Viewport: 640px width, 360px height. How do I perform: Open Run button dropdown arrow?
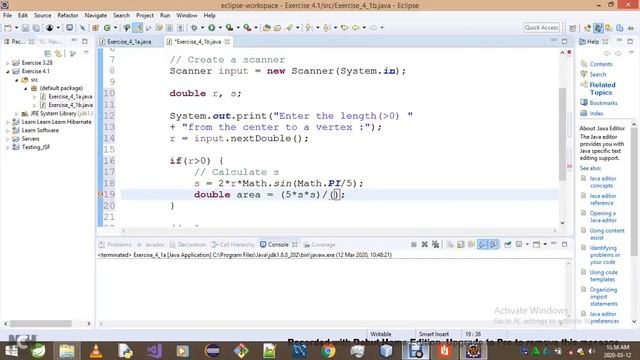click(x=220, y=28)
